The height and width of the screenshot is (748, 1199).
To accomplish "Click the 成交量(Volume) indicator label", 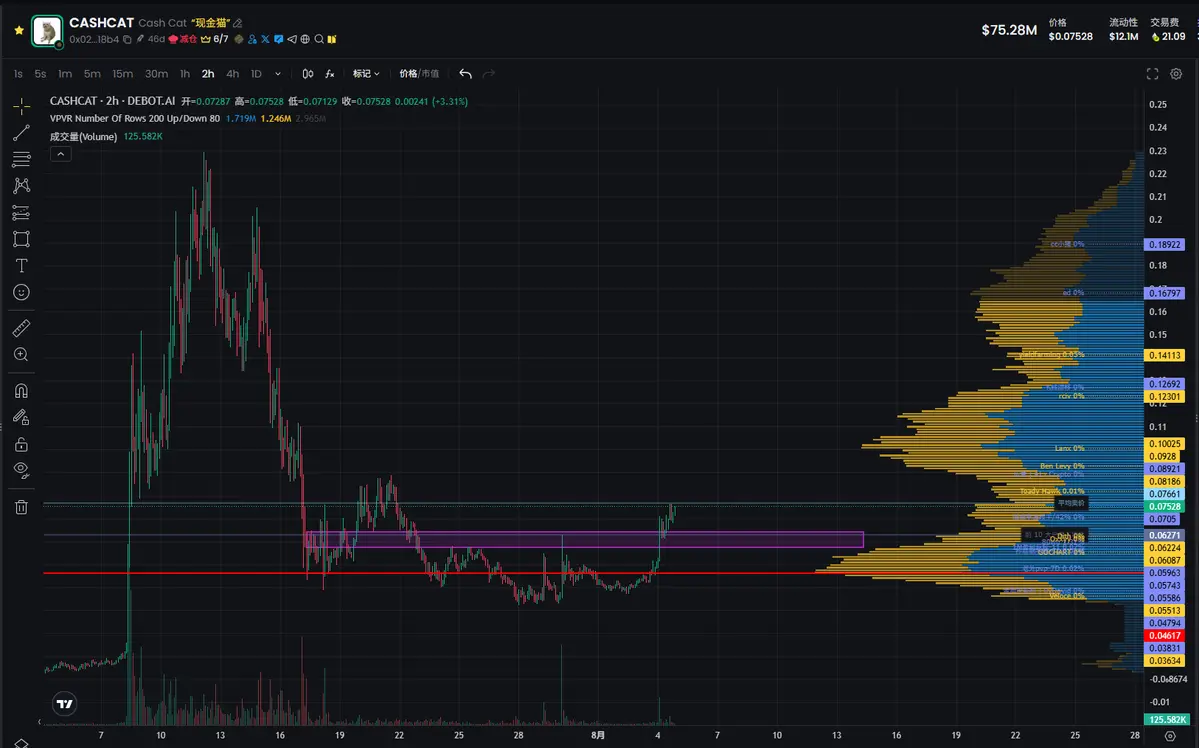I will point(83,136).
